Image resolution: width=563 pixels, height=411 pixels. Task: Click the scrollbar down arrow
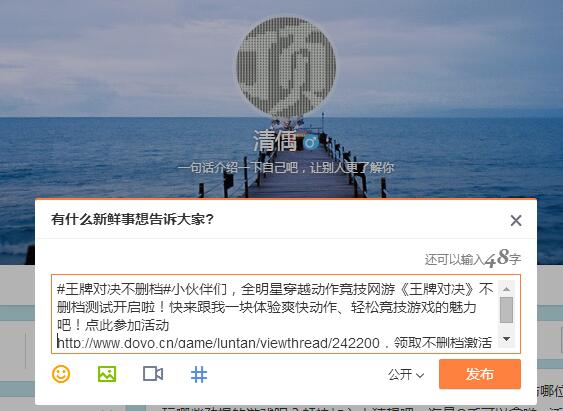pos(507,339)
